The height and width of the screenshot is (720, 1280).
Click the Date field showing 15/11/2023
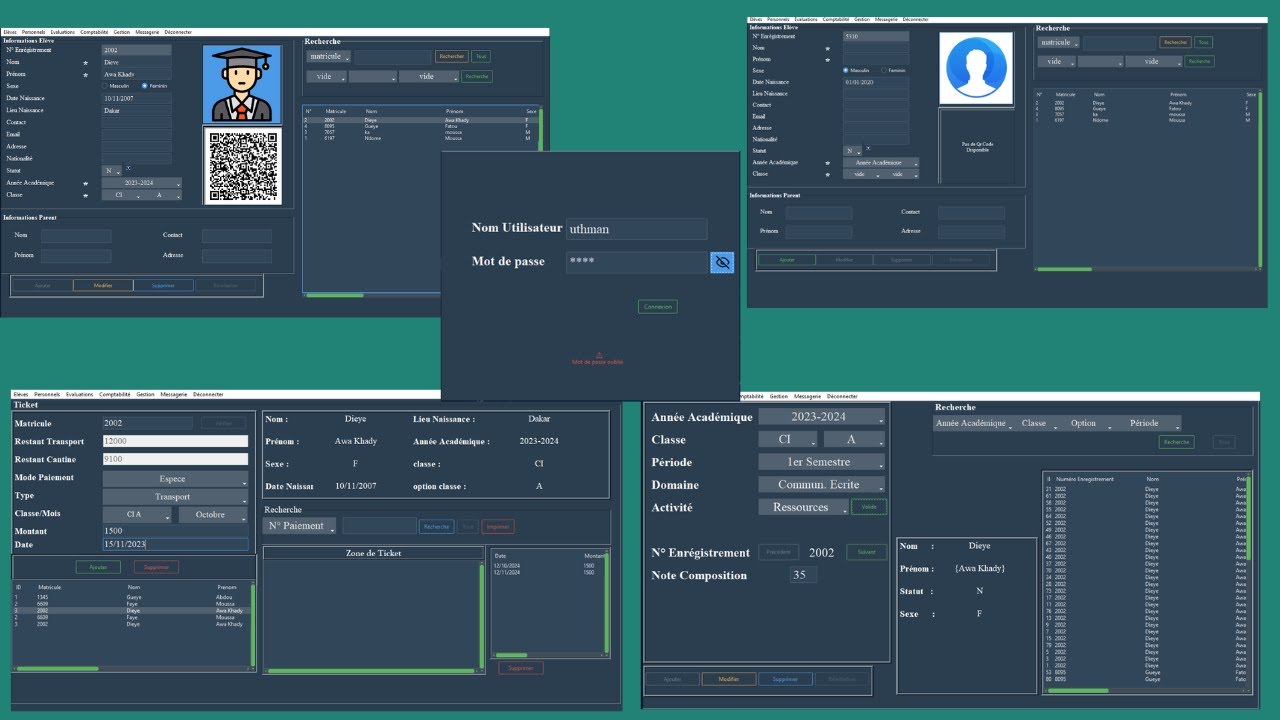click(175, 545)
